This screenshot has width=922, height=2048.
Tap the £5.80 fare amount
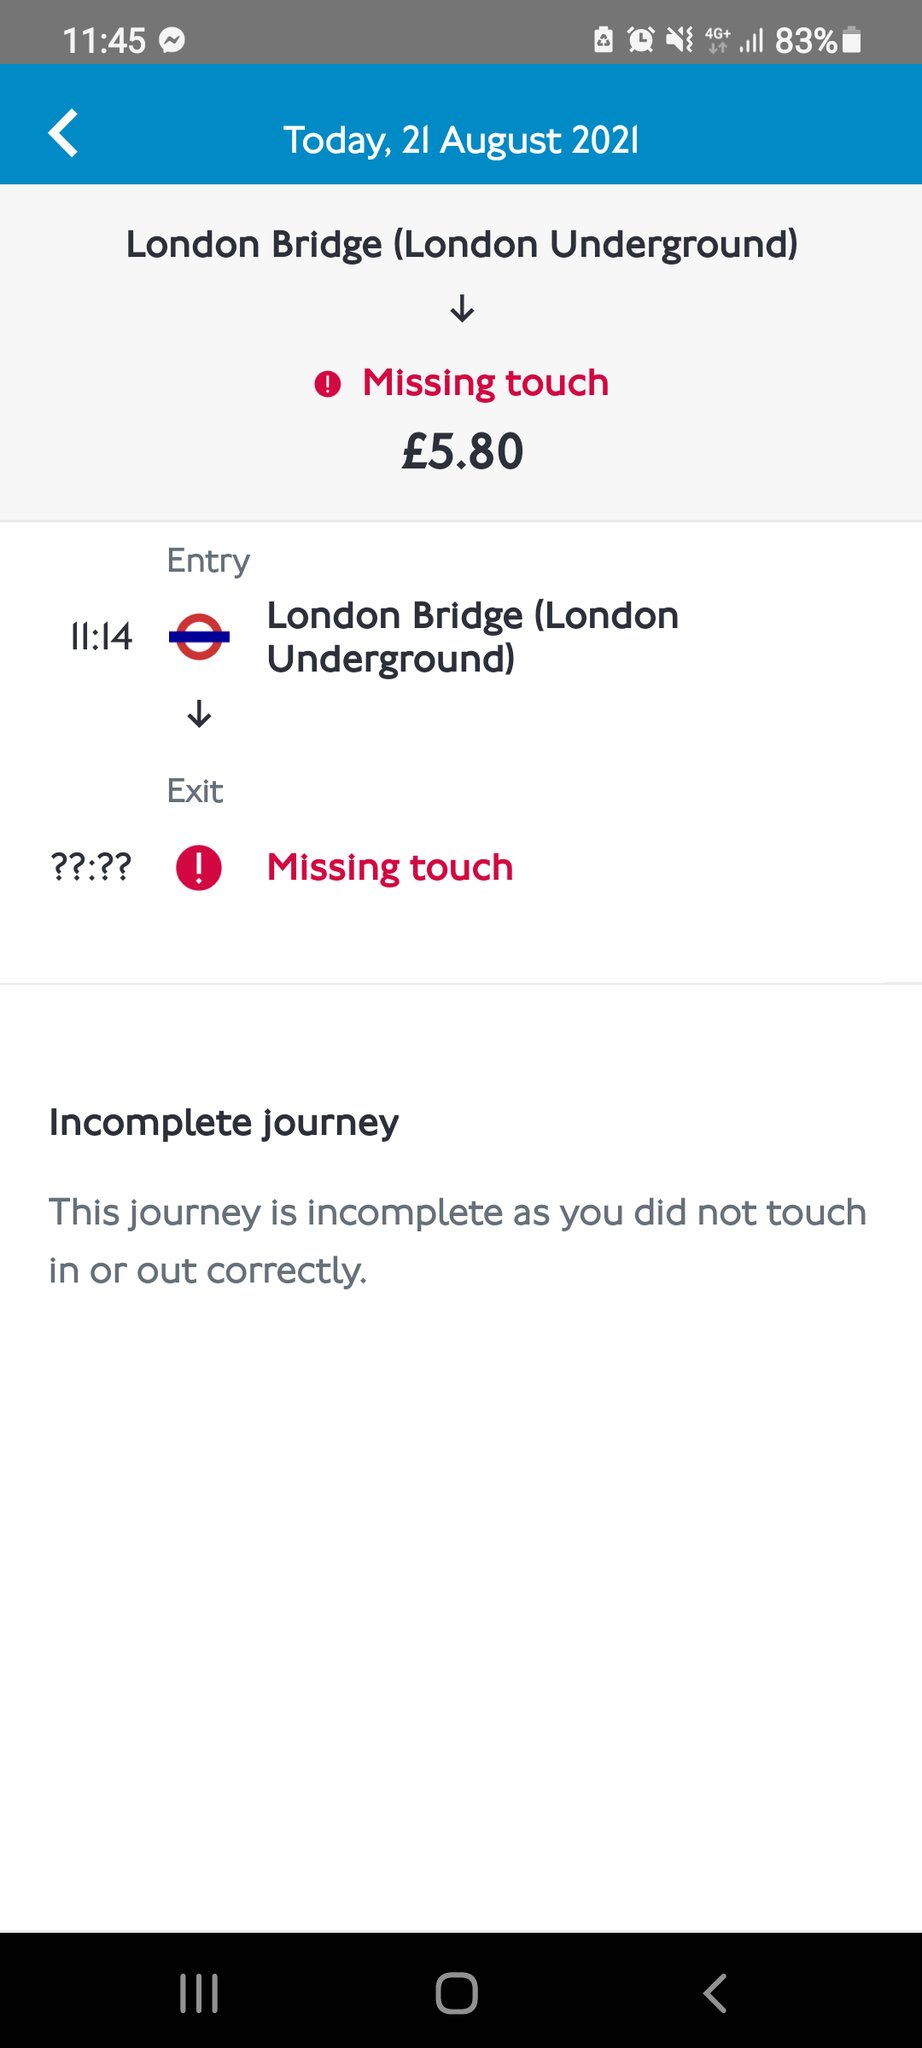click(x=462, y=451)
